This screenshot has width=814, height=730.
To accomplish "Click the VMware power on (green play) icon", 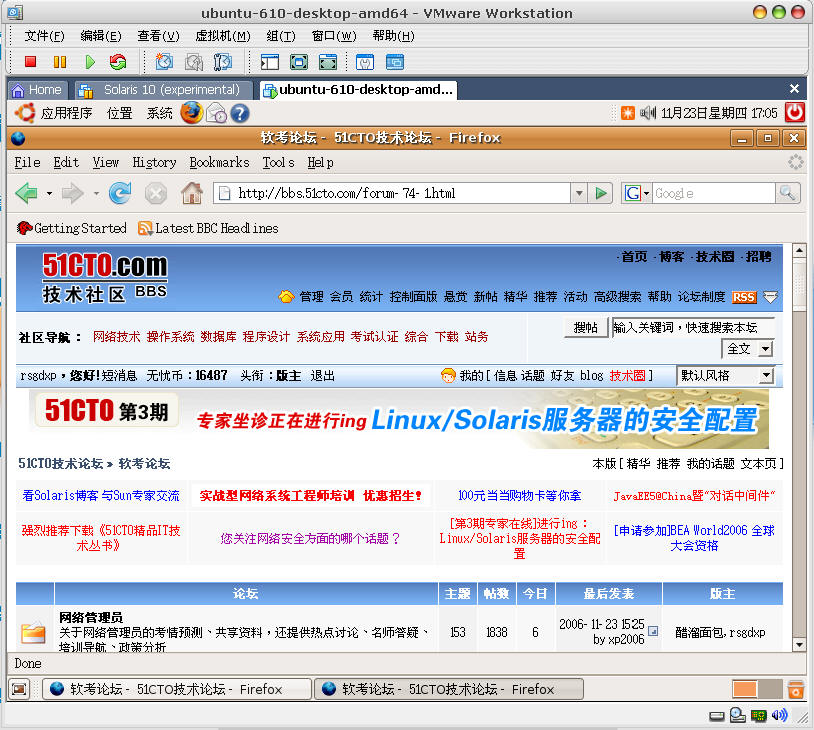I will point(90,62).
